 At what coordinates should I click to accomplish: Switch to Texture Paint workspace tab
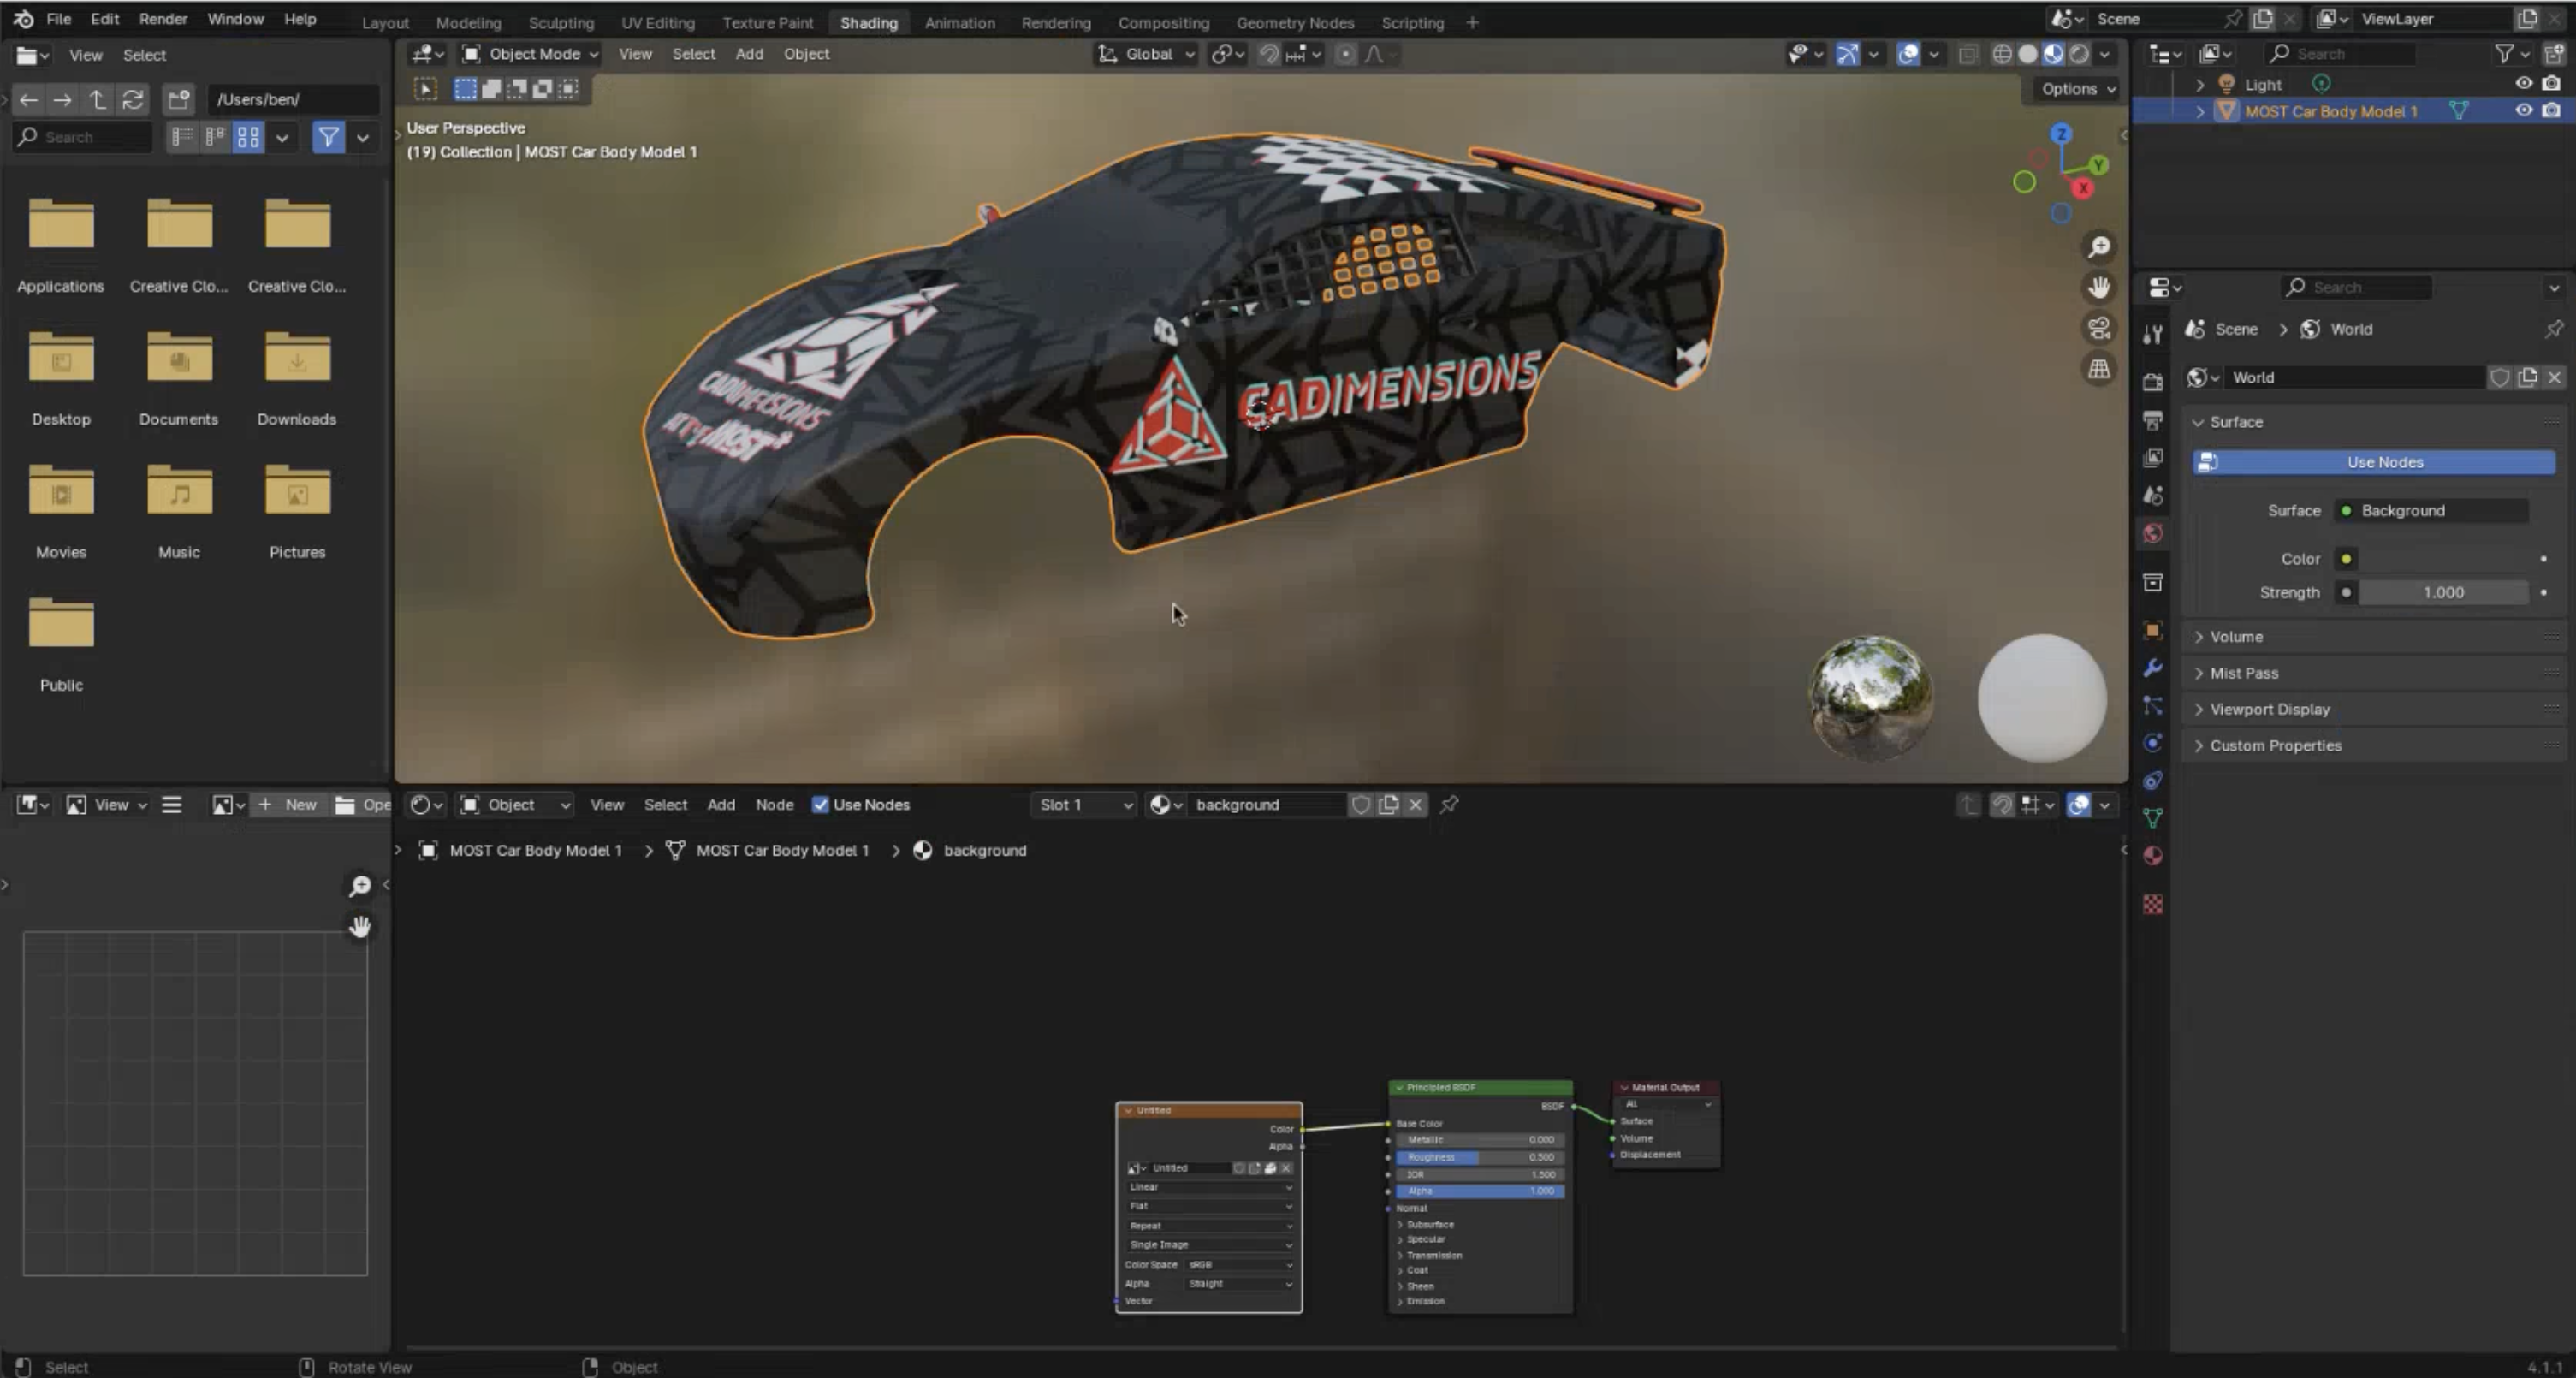point(768,22)
